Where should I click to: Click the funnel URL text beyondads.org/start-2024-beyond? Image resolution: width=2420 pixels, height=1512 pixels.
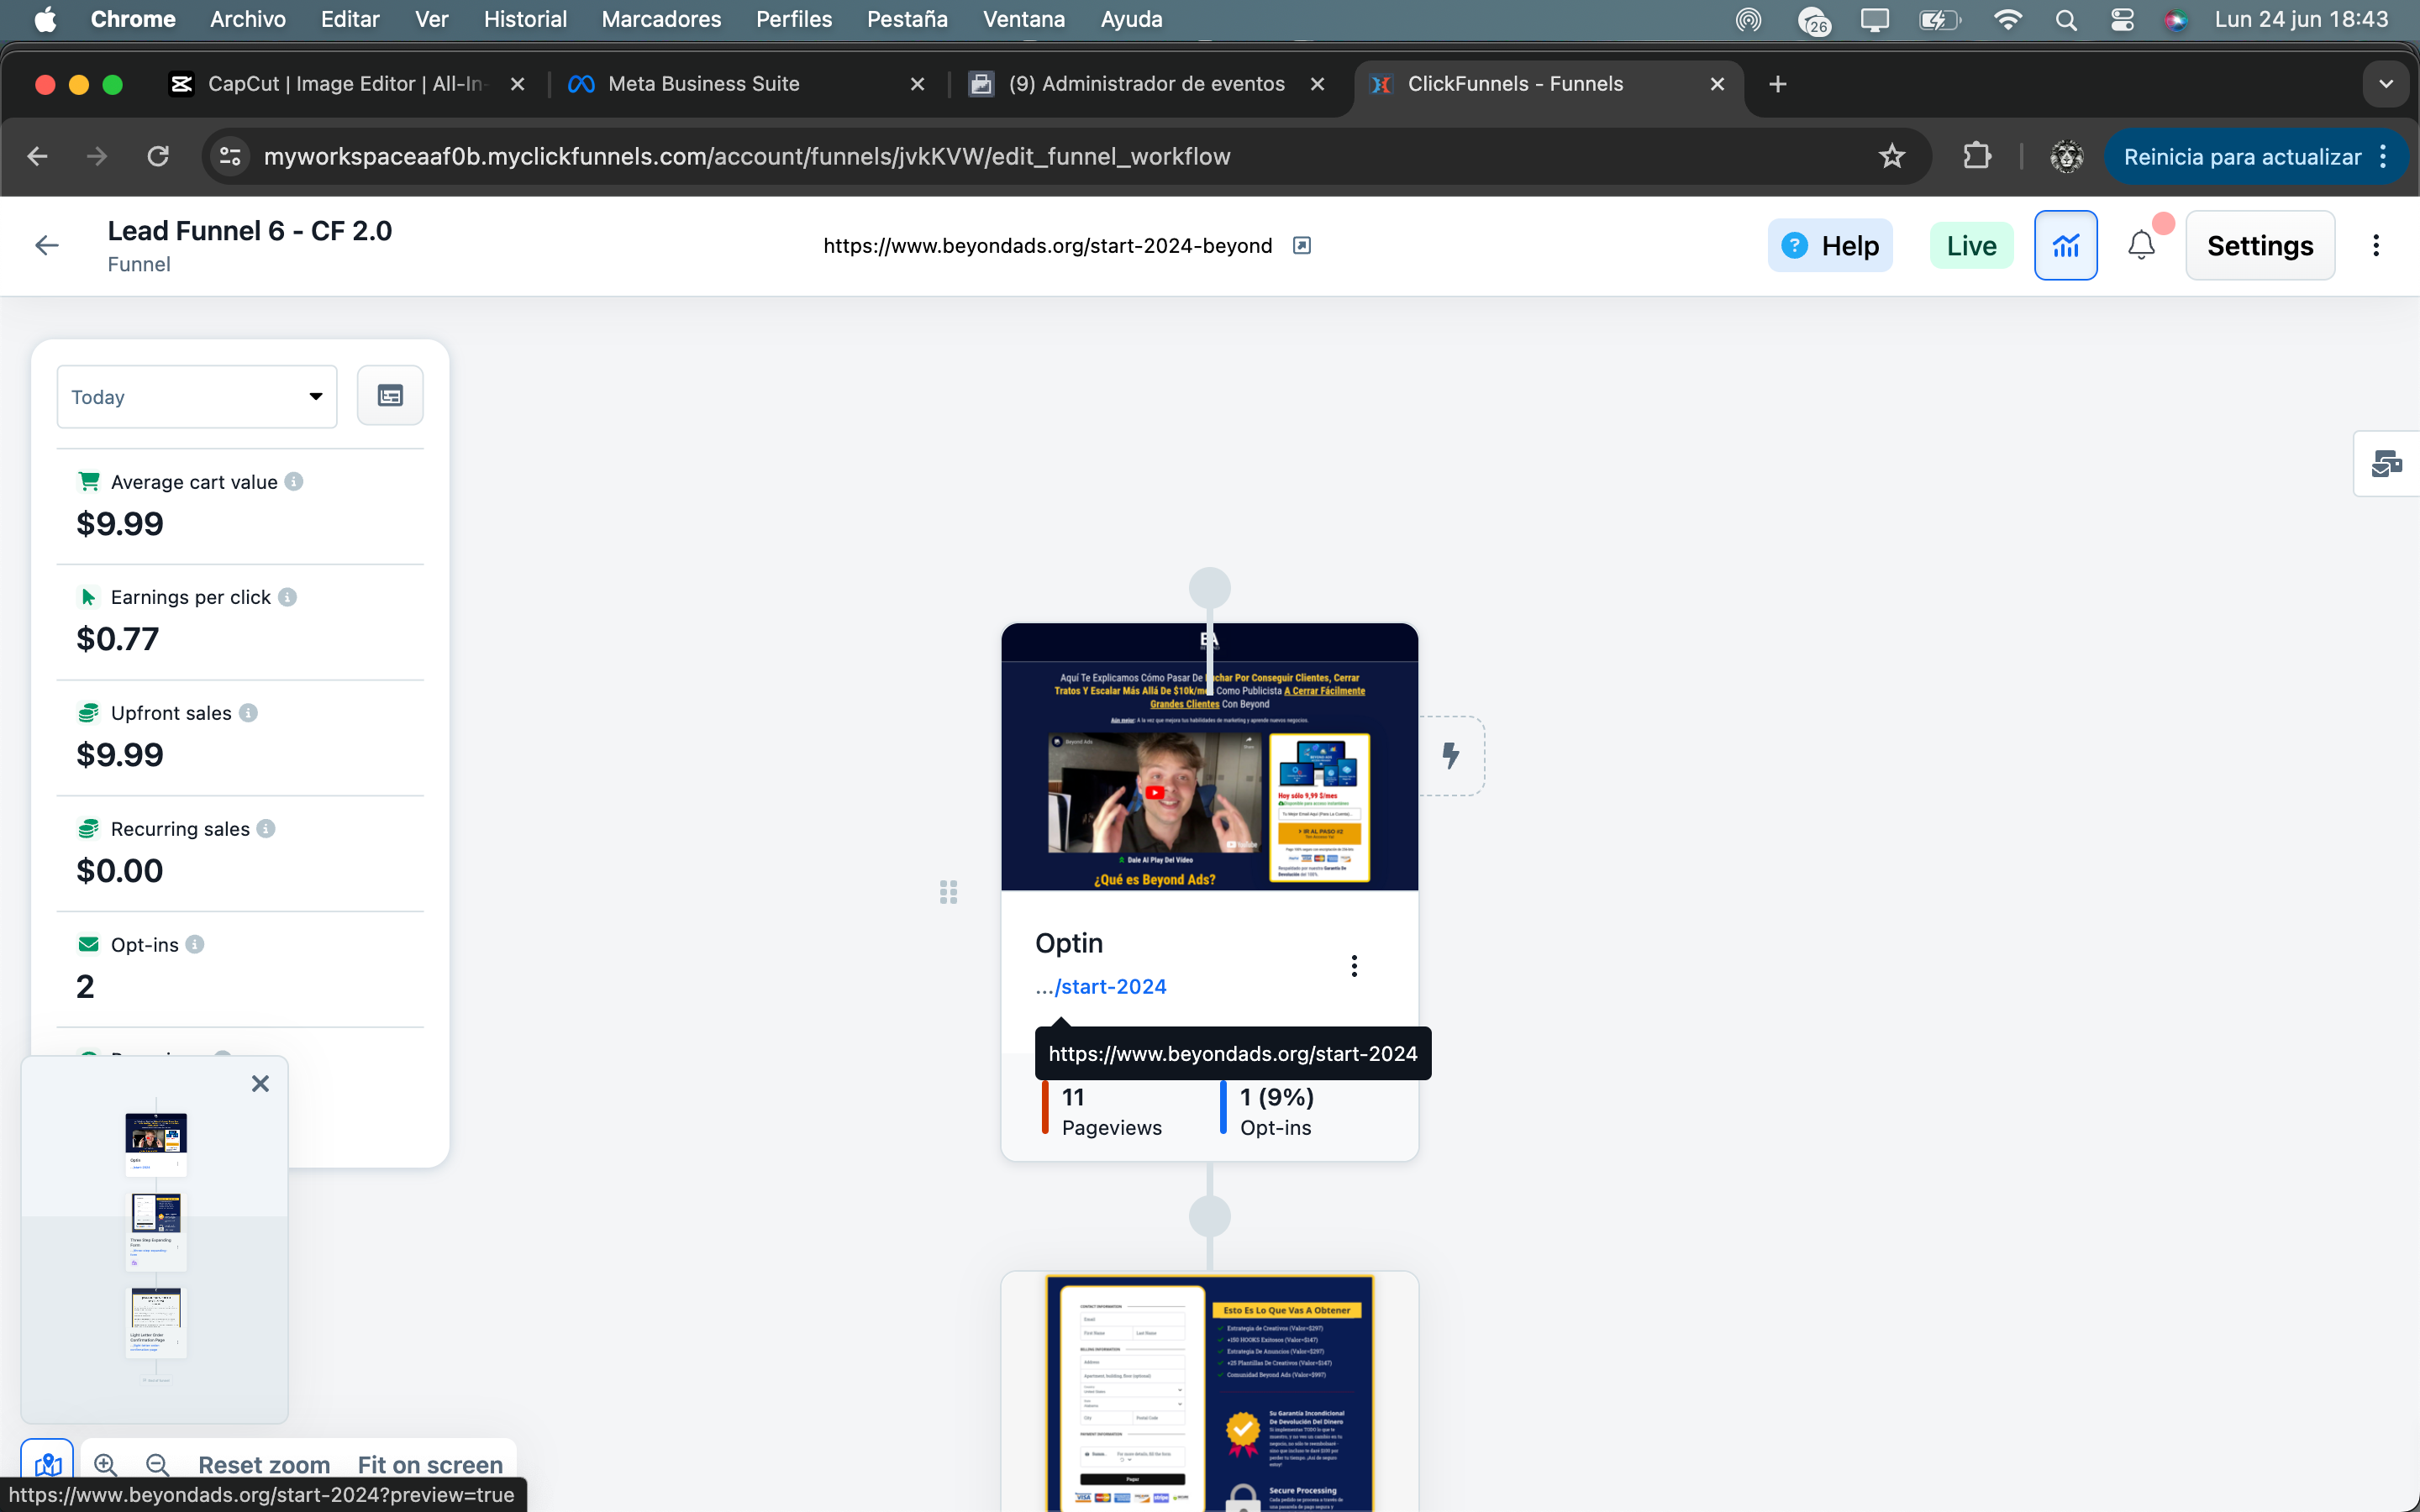coord(1048,246)
